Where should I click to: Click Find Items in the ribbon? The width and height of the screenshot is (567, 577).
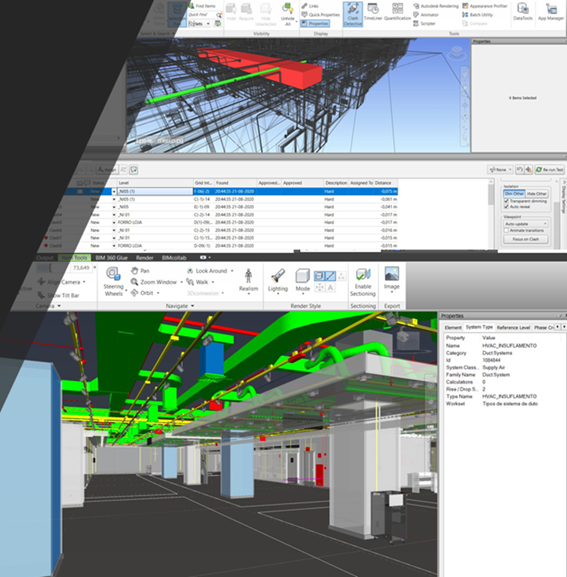pyautogui.click(x=202, y=6)
